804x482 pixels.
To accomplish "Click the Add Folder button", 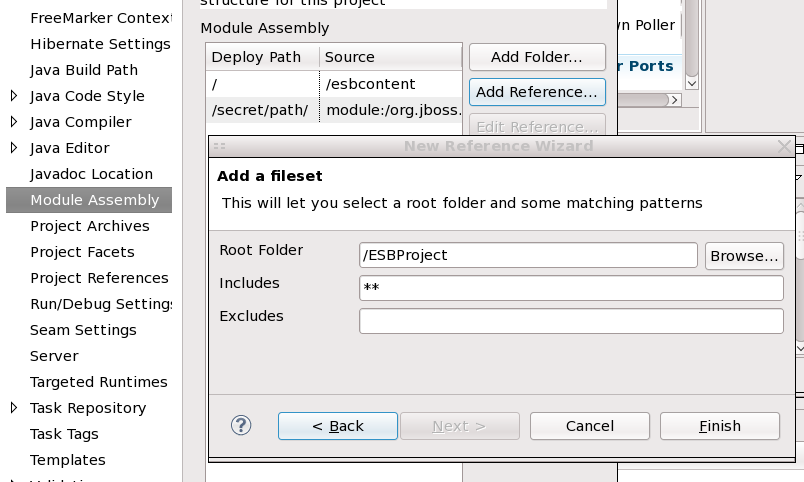I will click(537, 57).
